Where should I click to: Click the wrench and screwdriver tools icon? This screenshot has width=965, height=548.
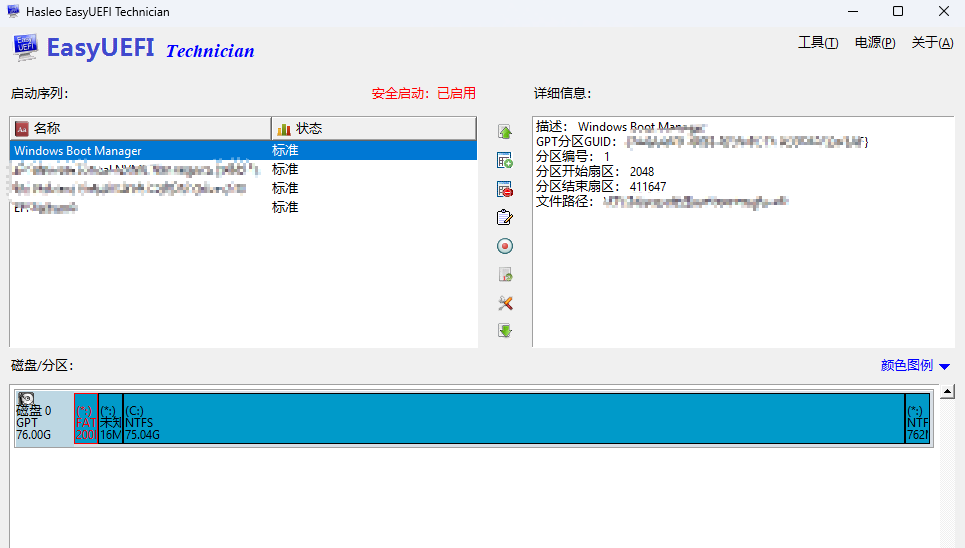coord(505,303)
